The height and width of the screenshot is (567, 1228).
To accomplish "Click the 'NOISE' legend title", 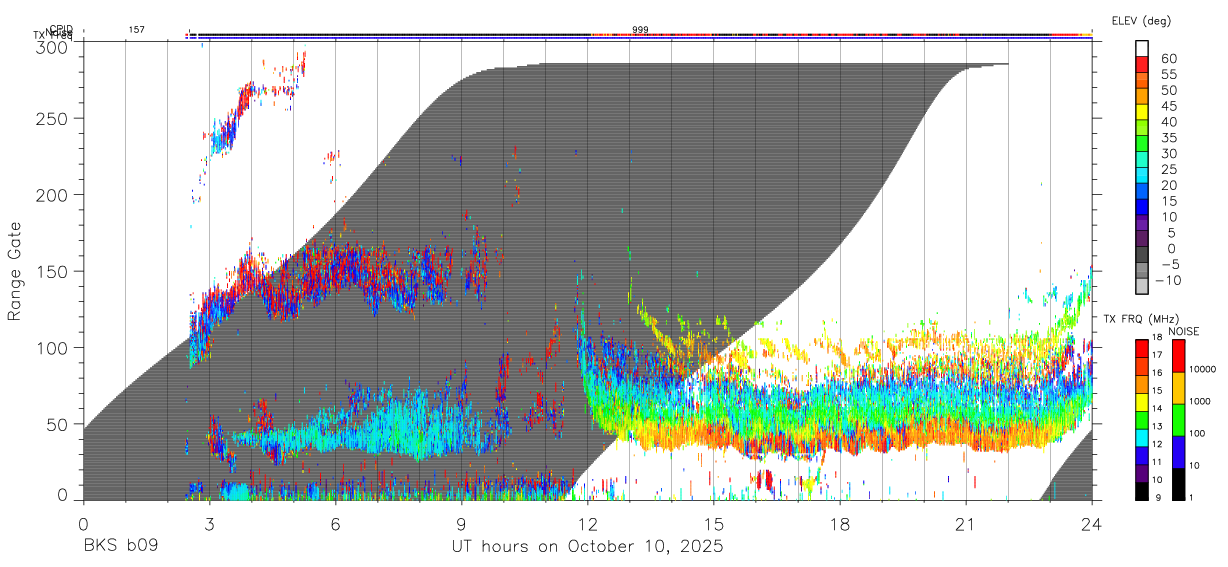I will tap(1185, 331).
